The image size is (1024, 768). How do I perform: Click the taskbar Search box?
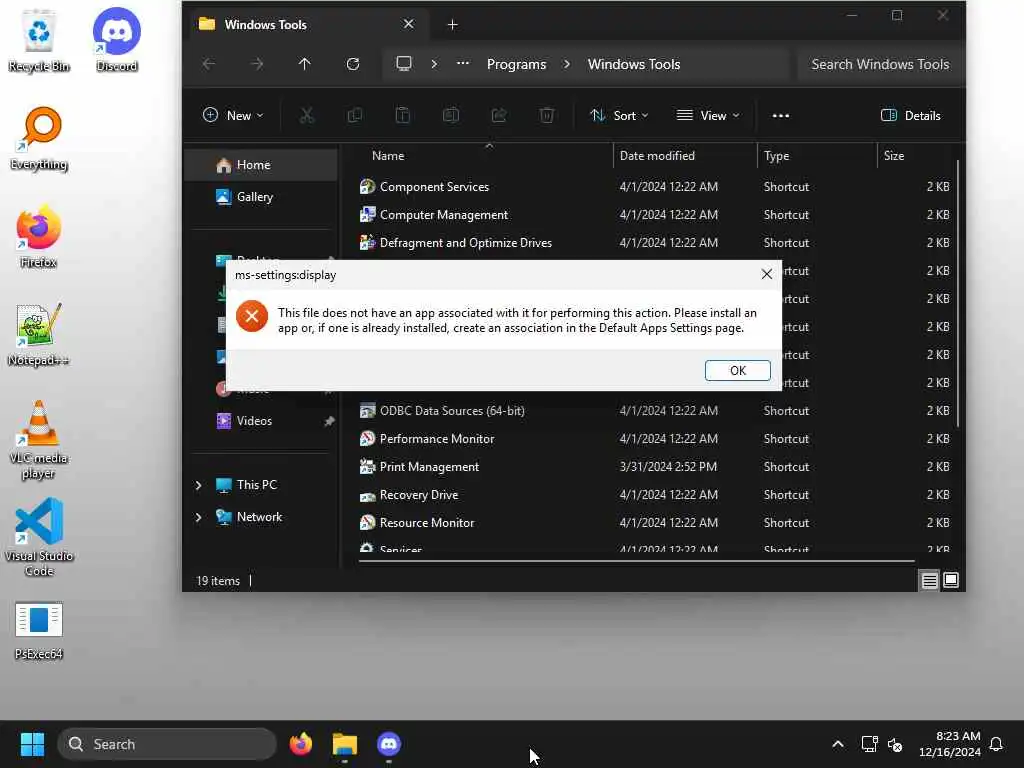(x=167, y=744)
